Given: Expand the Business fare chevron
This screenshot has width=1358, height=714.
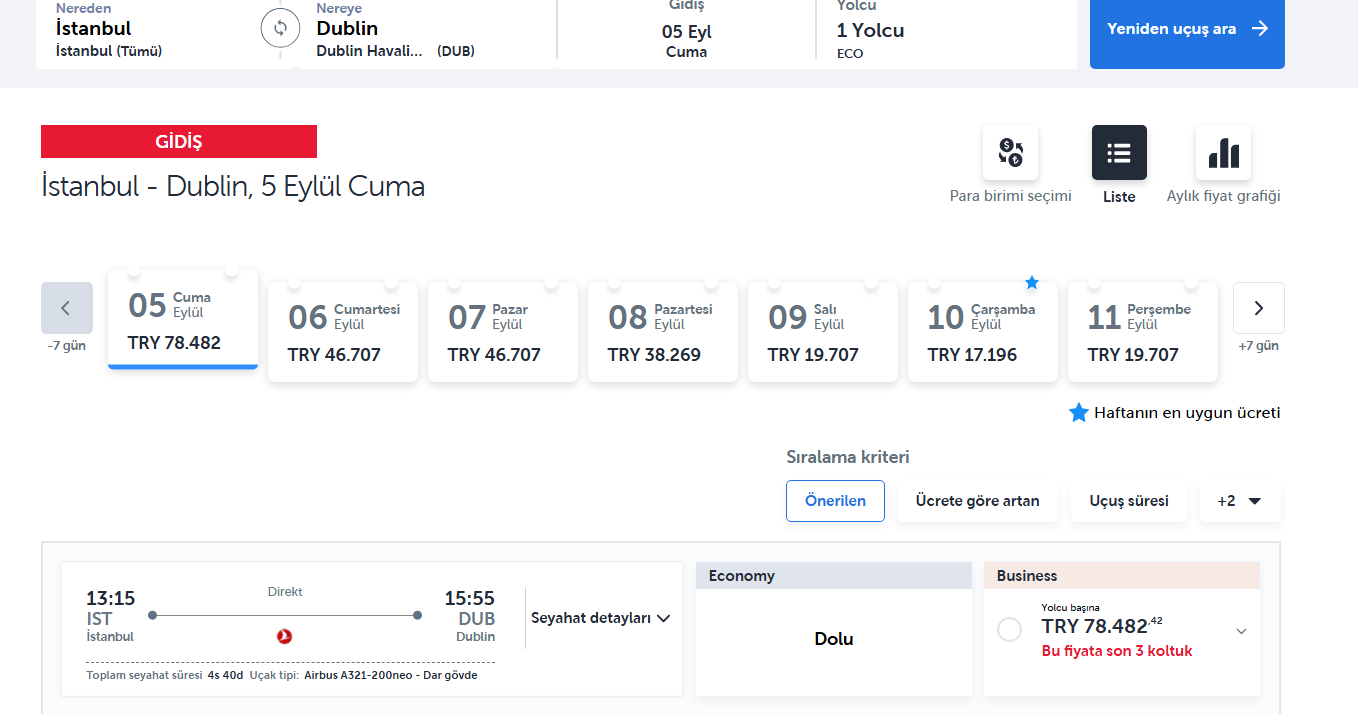Looking at the screenshot, I should [x=1241, y=631].
